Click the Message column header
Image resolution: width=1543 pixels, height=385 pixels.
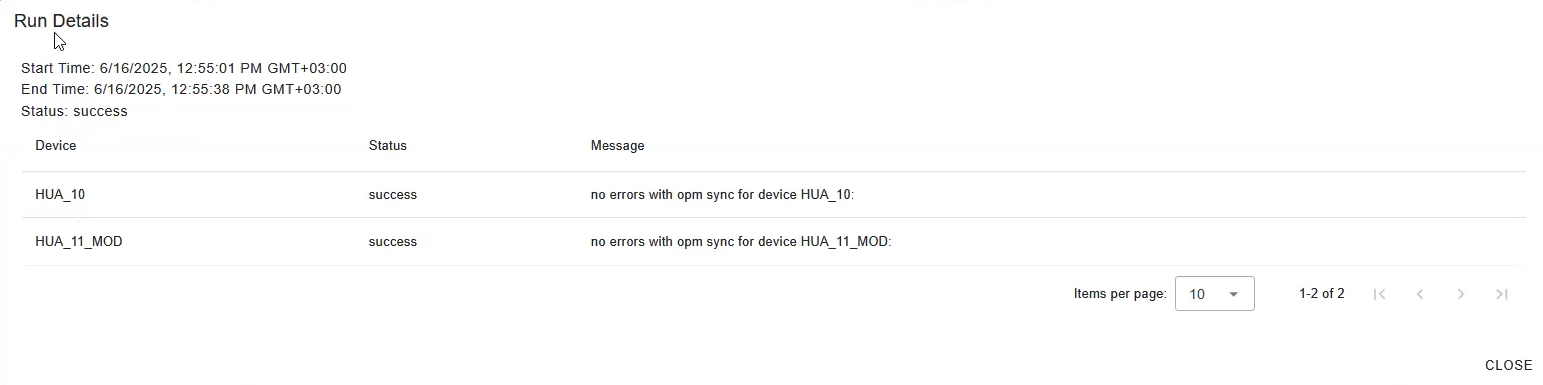click(617, 146)
